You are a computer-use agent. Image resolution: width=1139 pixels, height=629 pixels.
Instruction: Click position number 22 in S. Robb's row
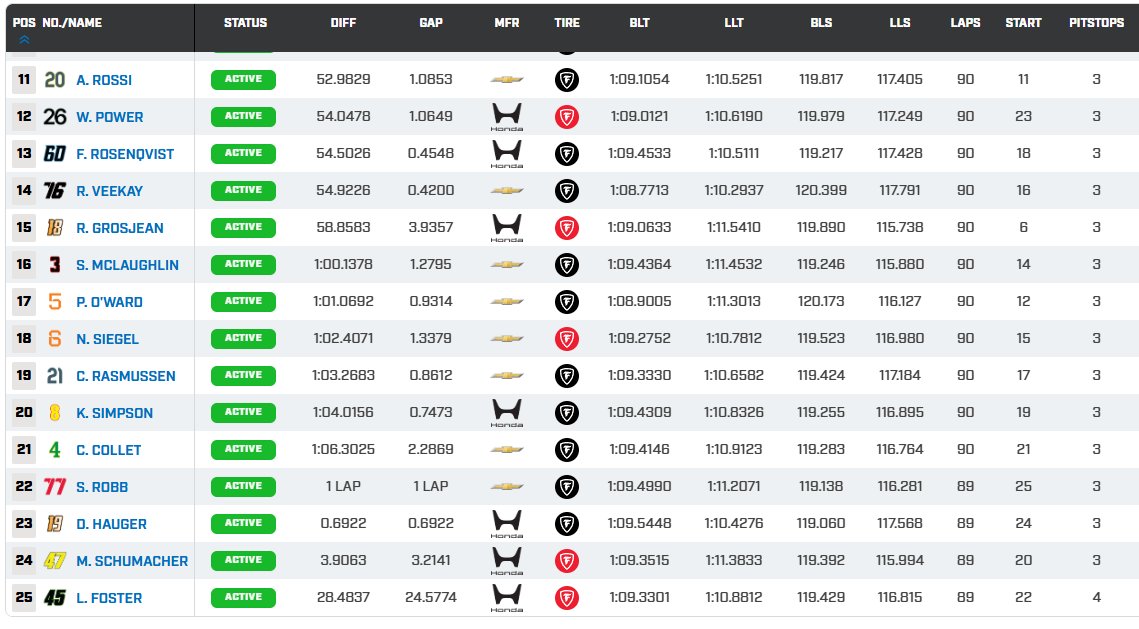24,487
